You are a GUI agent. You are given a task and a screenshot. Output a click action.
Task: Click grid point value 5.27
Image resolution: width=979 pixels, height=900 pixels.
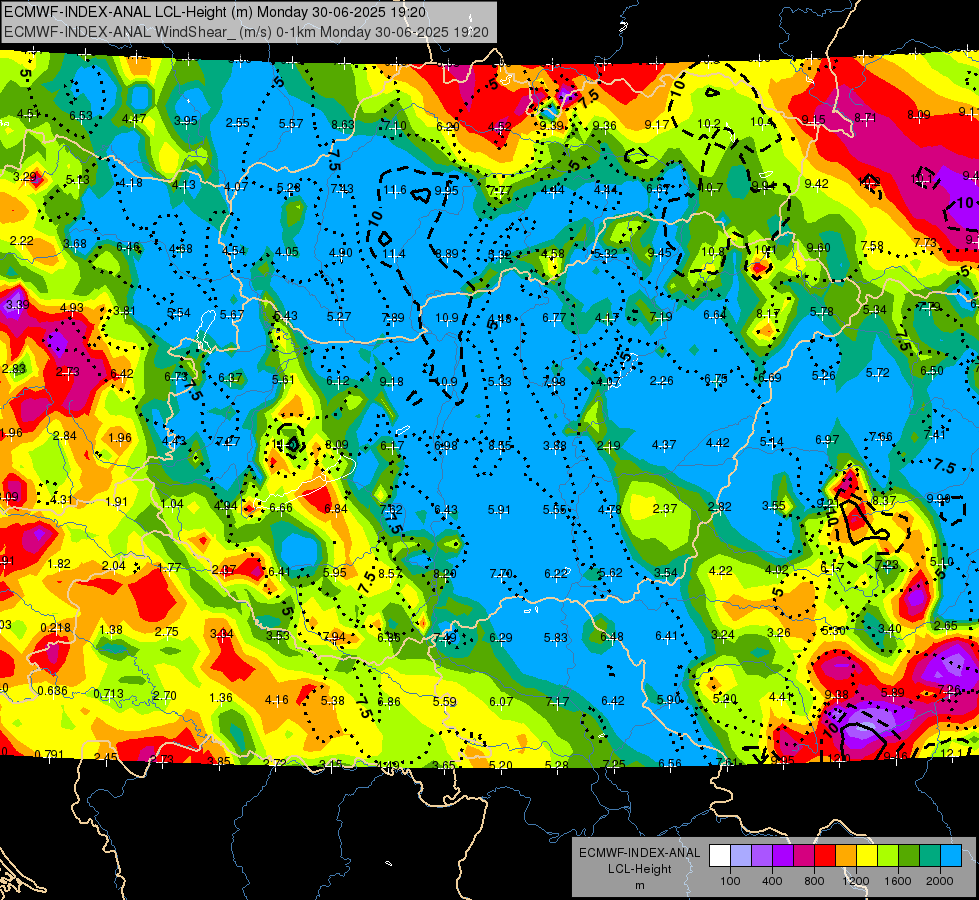(339, 317)
